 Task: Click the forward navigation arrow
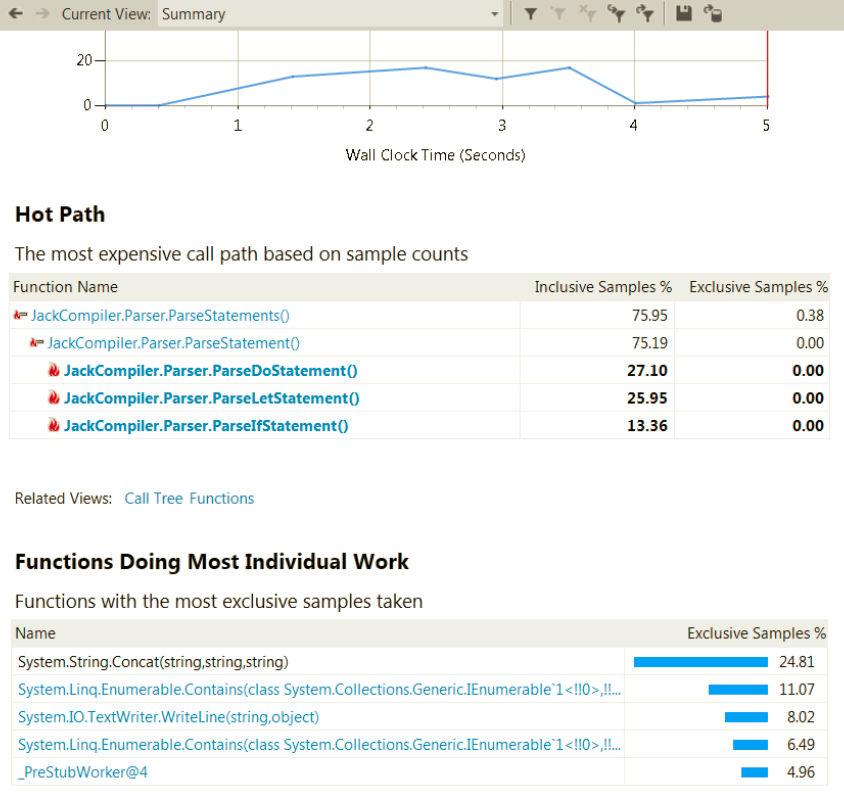[x=41, y=14]
